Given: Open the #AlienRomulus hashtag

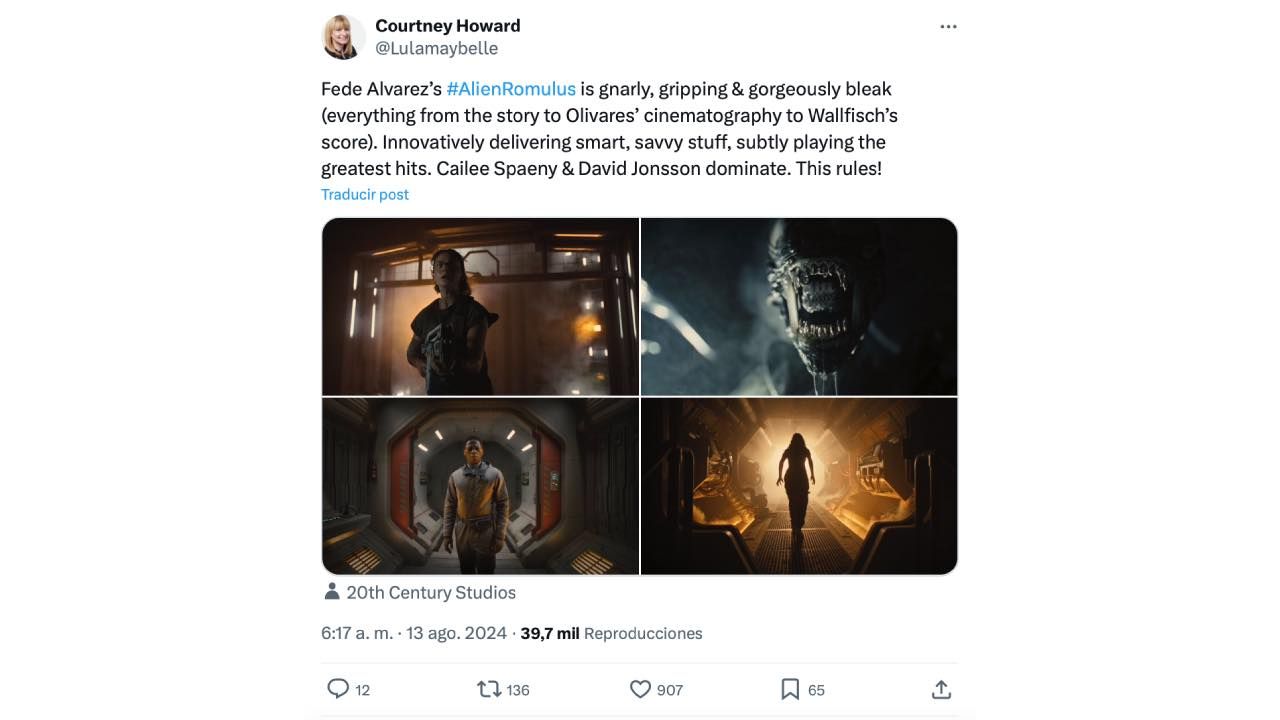Looking at the screenshot, I should click(x=511, y=89).
